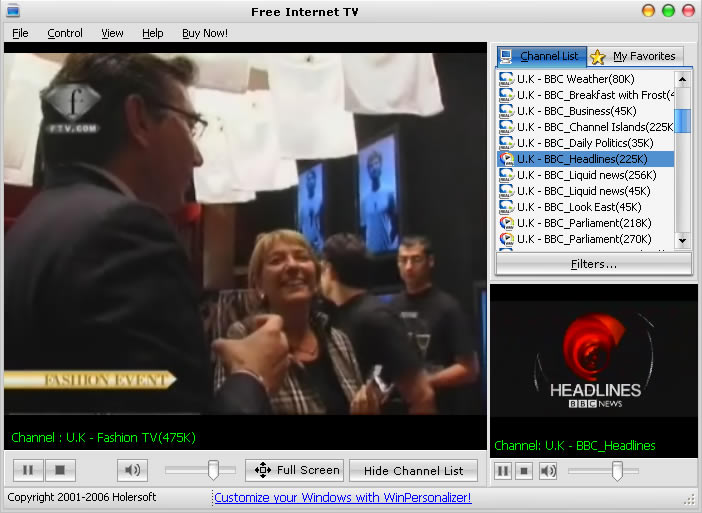The width and height of the screenshot is (702, 513).
Task: Stop the main Fashion TV video
Action: click(x=60, y=470)
